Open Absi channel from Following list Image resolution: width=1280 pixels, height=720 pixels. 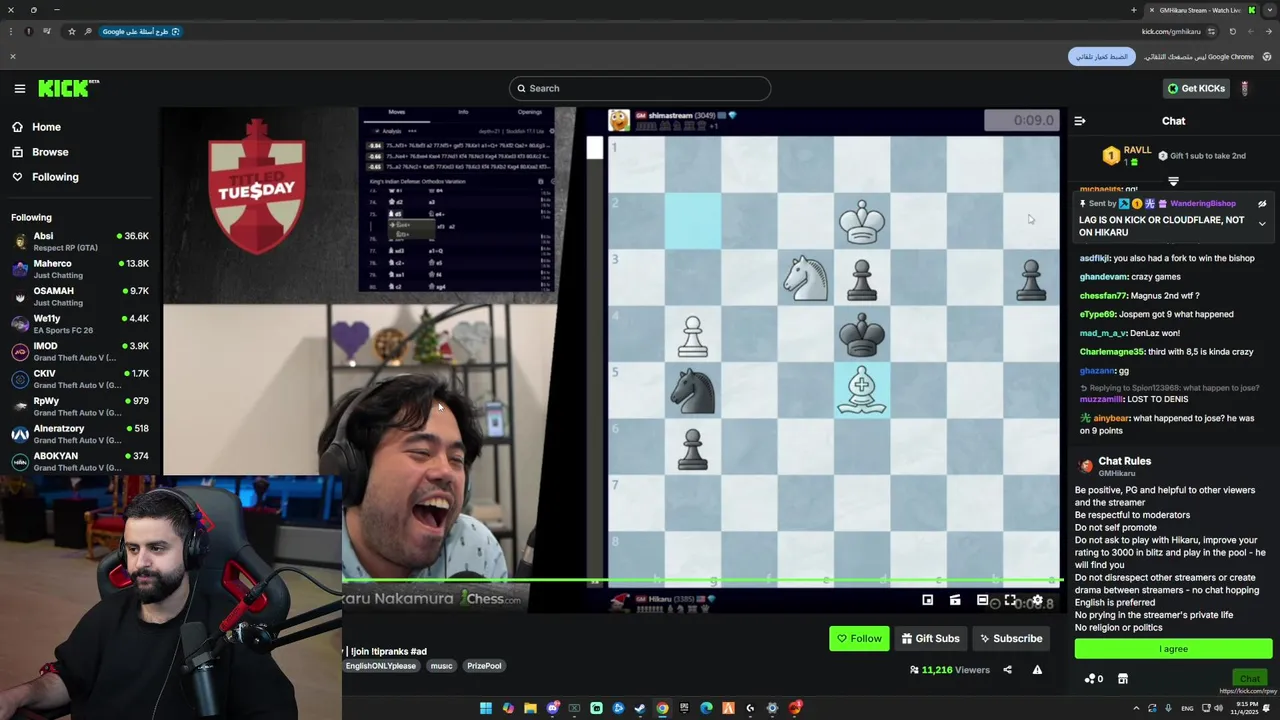(x=80, y=241)
